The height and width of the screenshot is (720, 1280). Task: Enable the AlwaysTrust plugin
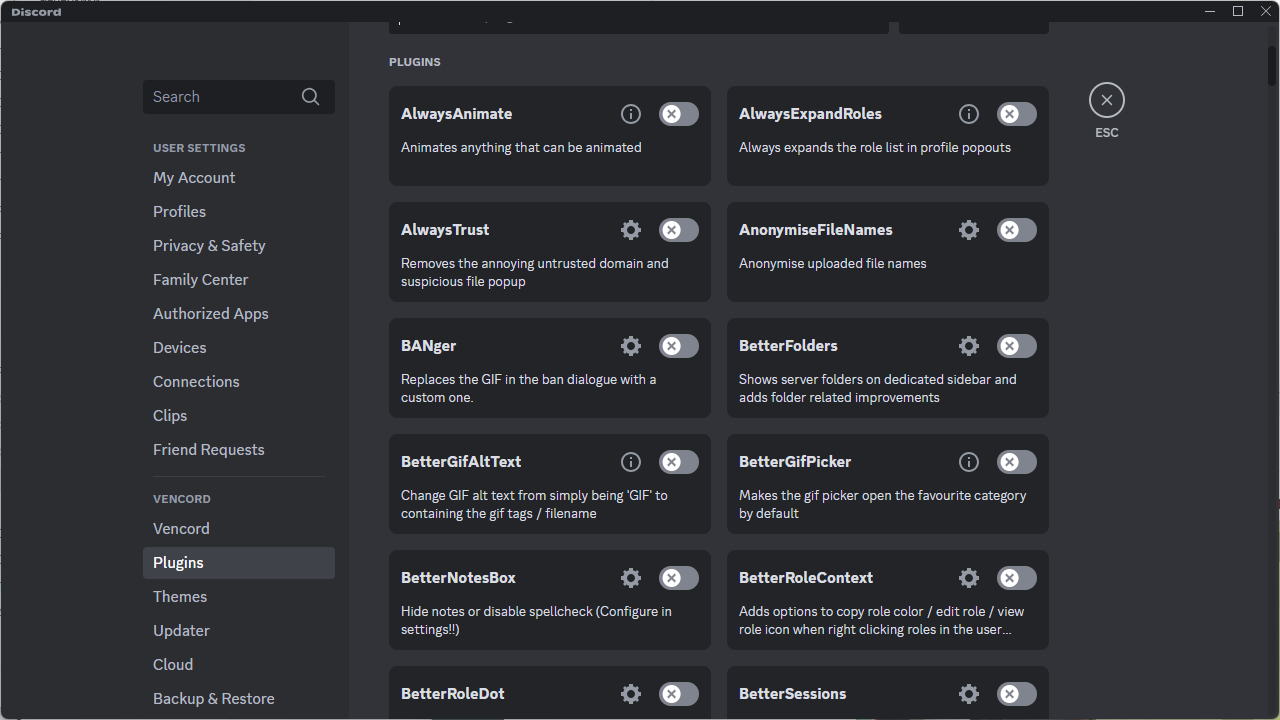(x=678, y=230)
